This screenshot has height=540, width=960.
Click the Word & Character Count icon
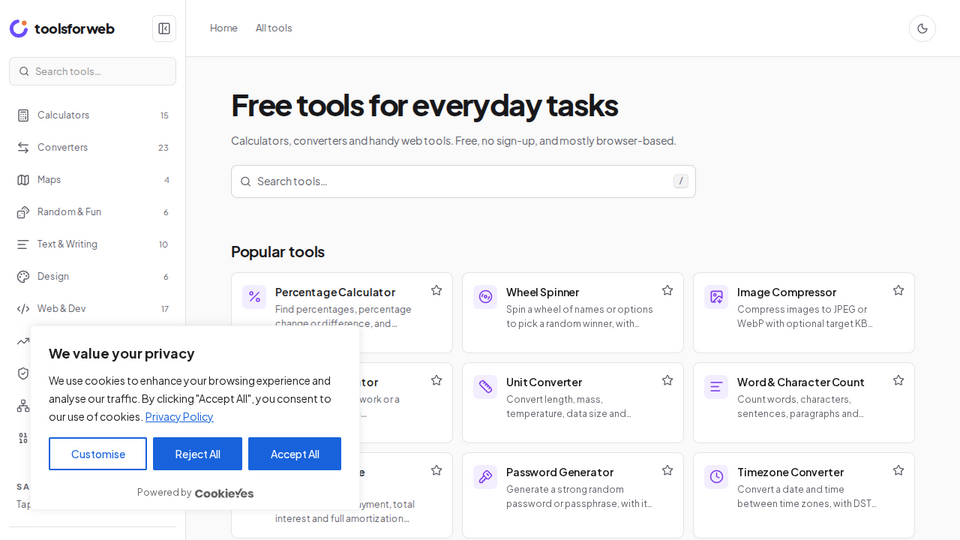point(716,387)
